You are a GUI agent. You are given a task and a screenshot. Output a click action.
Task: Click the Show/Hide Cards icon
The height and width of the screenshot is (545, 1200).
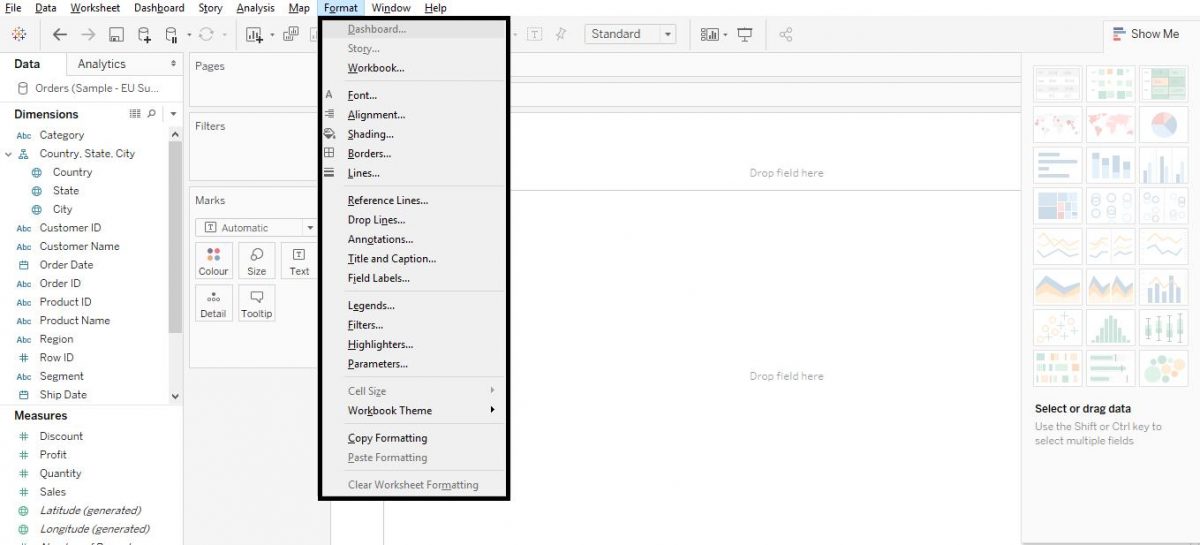tap(710, 34)
